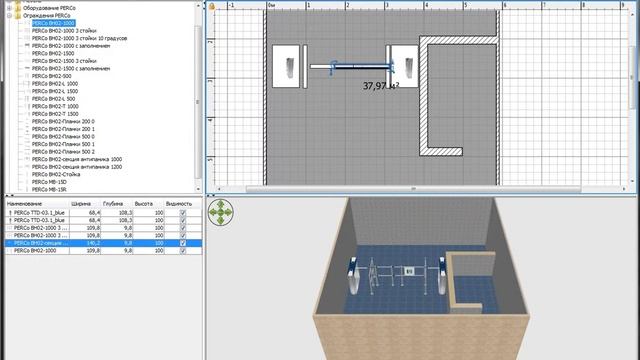This screenshot has height=360, width=640.
Task: Select bottom PERCo BH02-1000 row in furniture table
Action: pyautogui.click(x=103, y=251)
